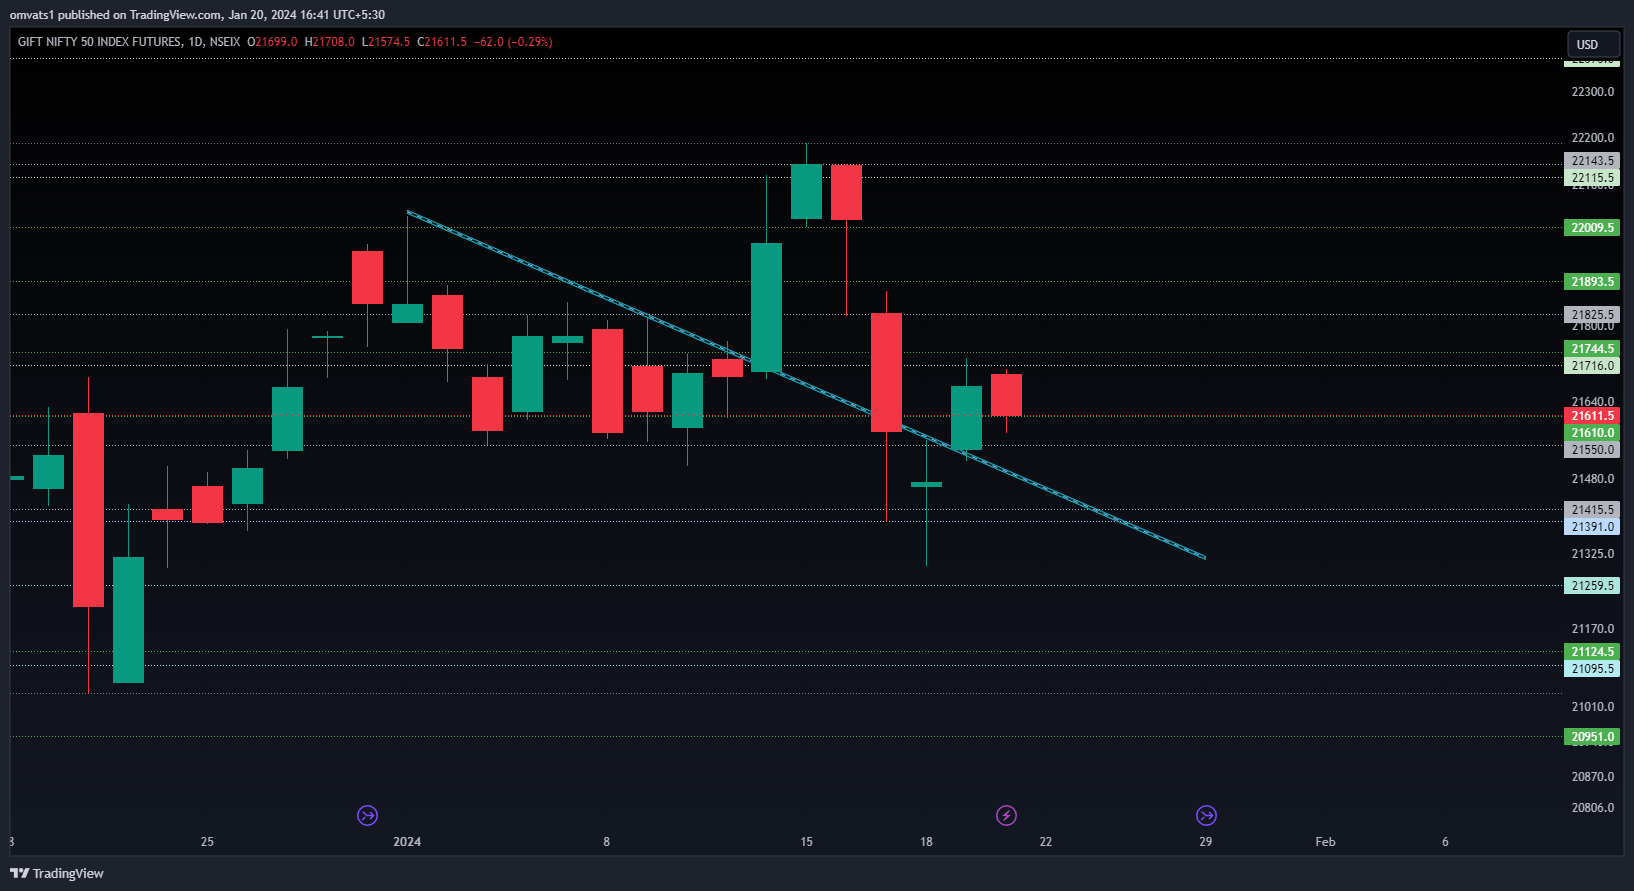Click the price label 21259.5
This screenshot has height=891, width=1634.
[x=1591, y=586]
